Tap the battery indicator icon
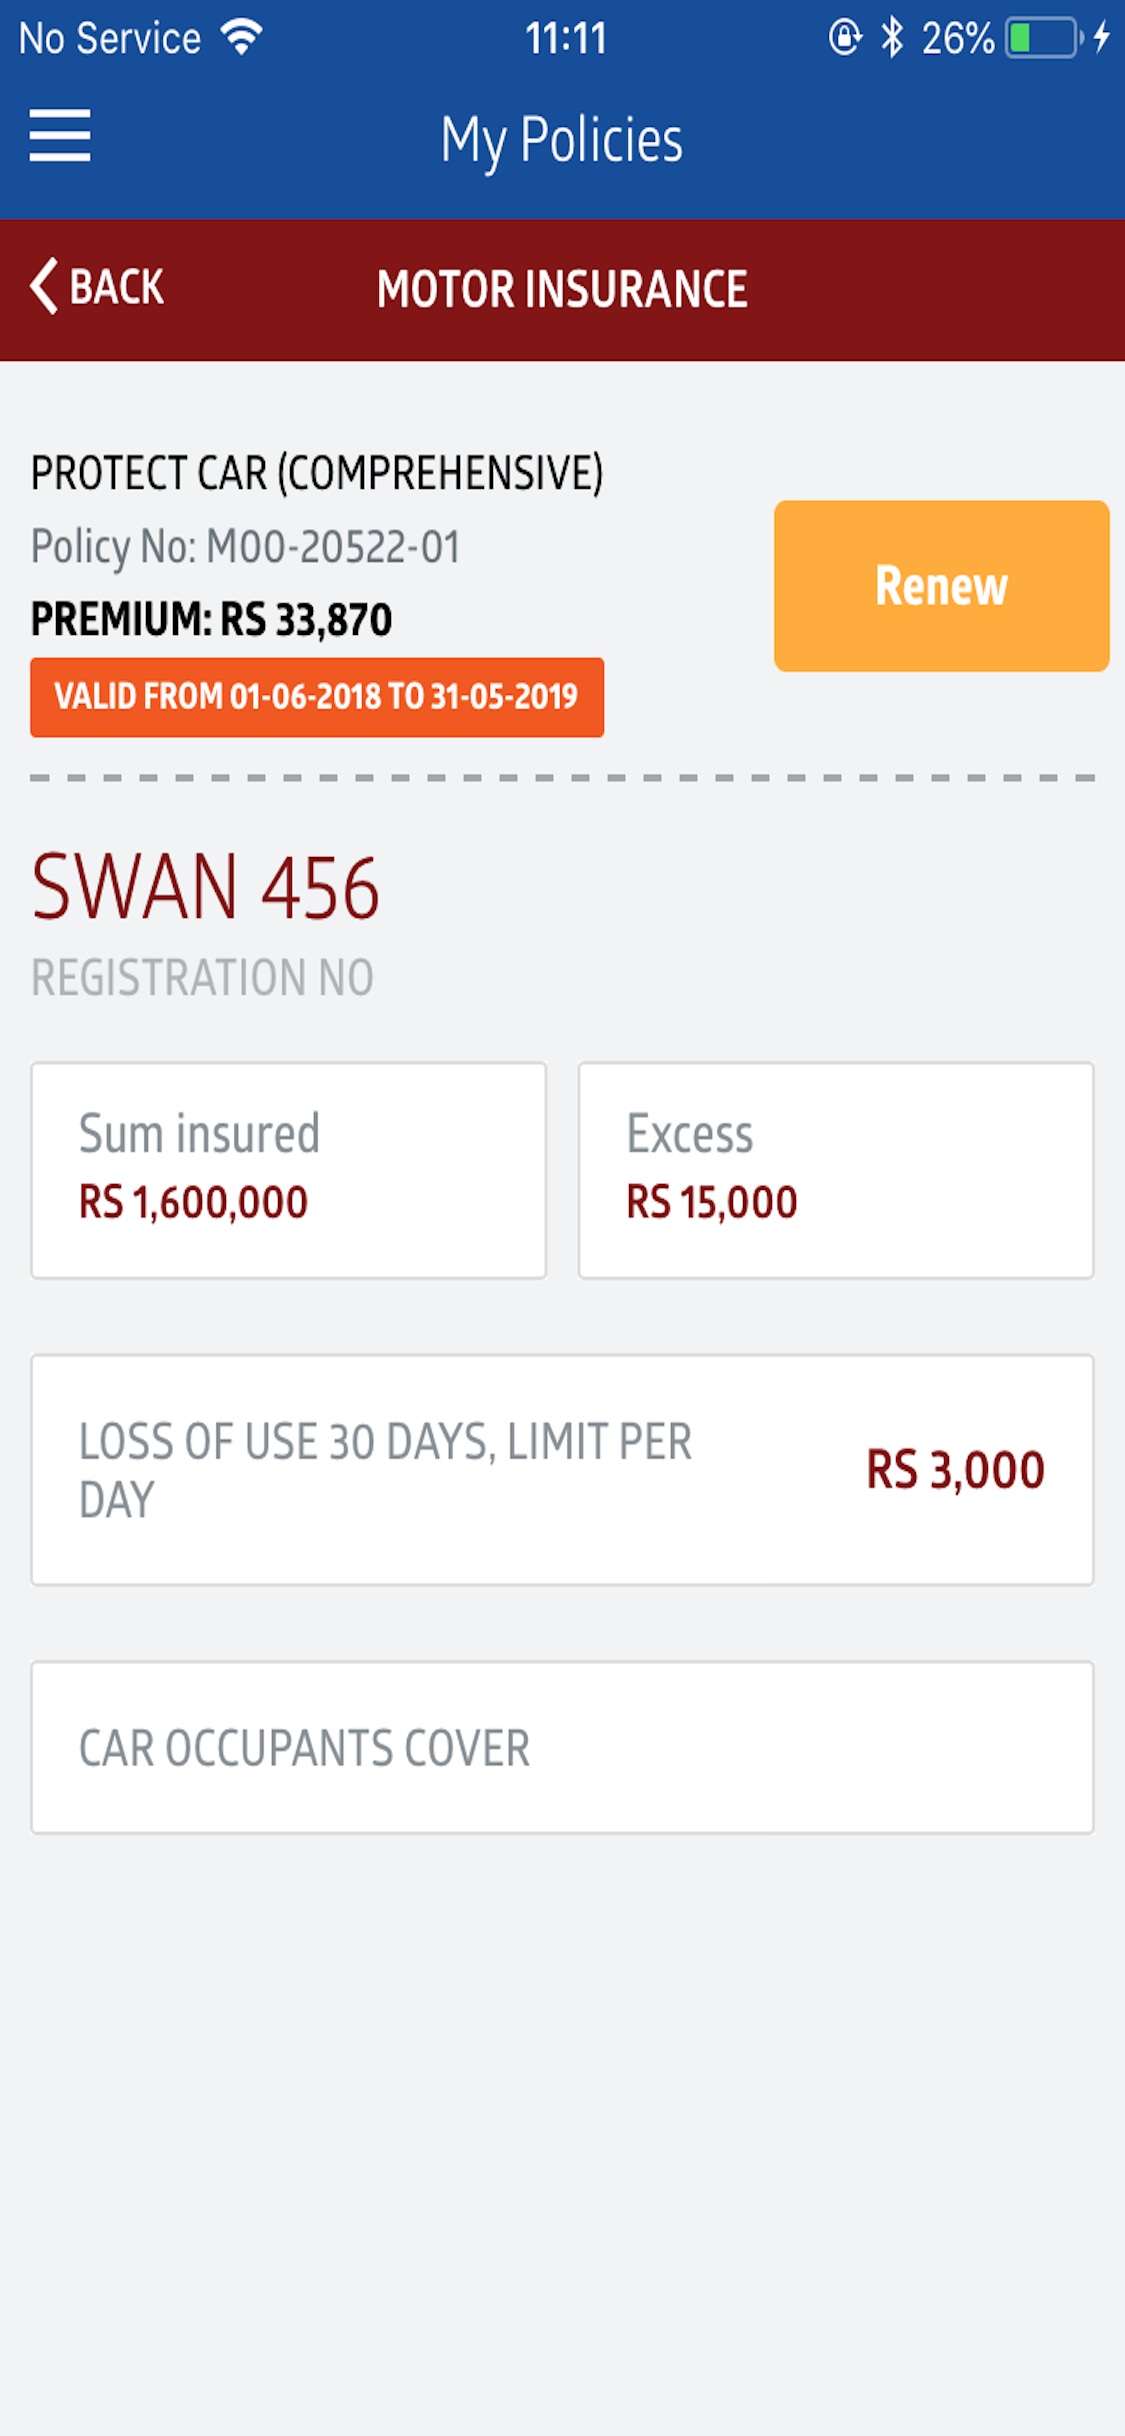This screenshot has width=1125, height=2436. coord(1043,38)
